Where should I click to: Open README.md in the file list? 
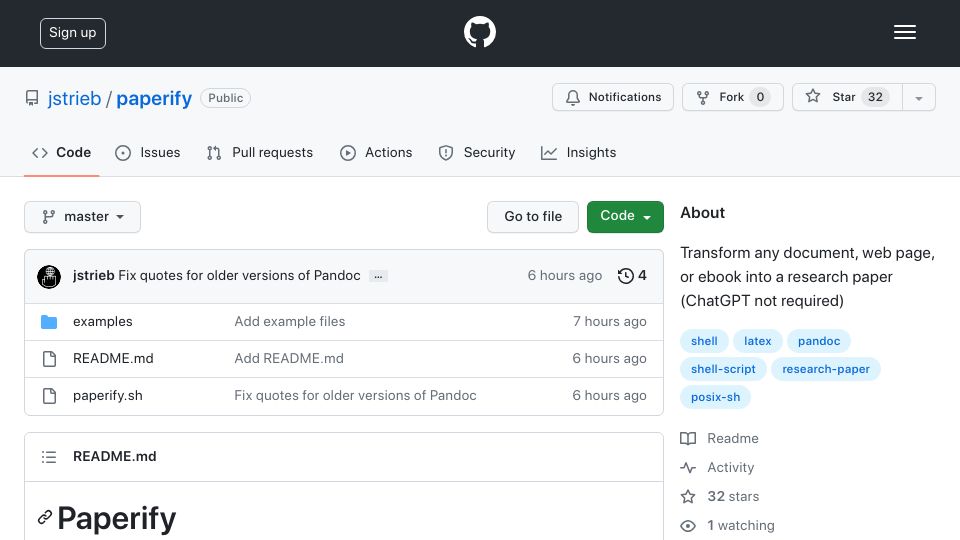tap(113, 359)
